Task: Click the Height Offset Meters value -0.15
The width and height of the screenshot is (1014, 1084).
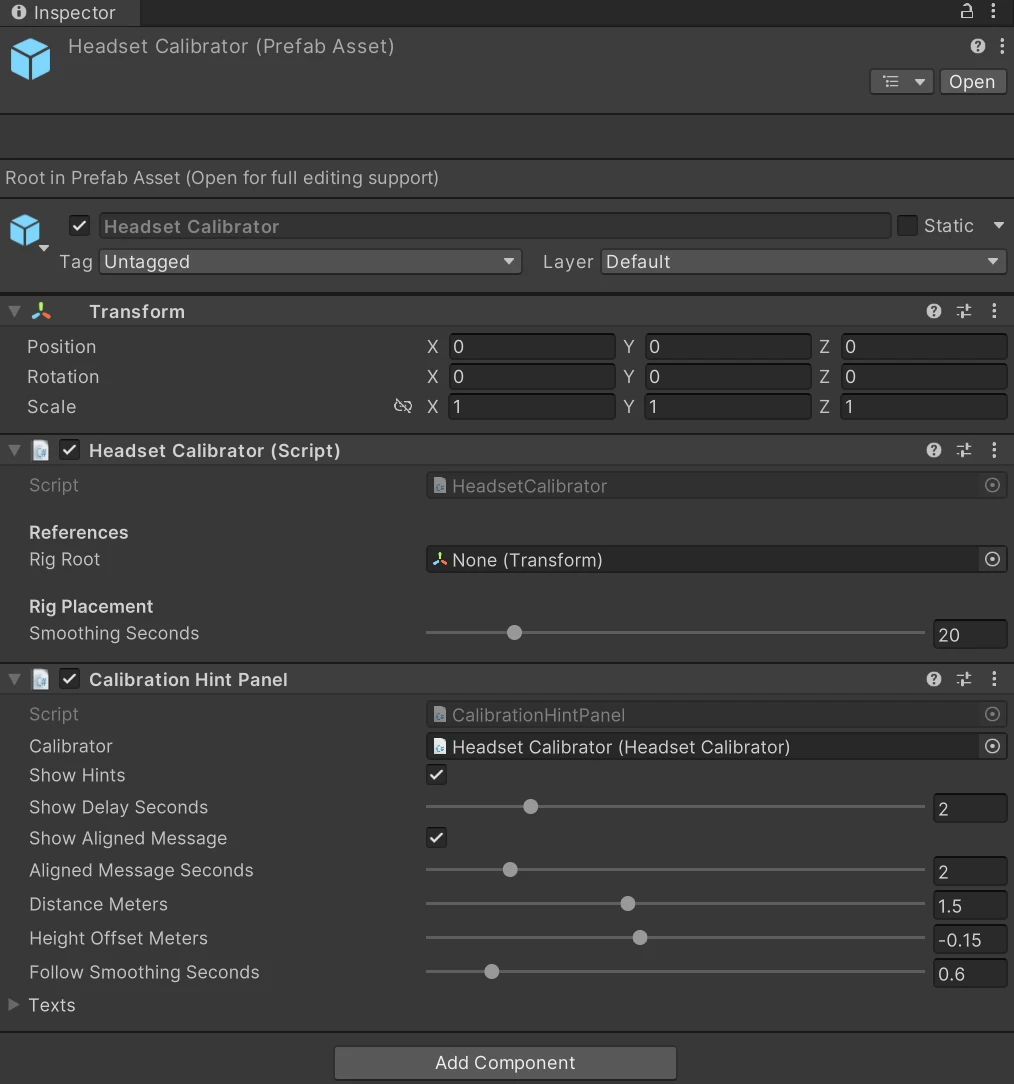Action: pyautogui.click(x=970, y=940)
